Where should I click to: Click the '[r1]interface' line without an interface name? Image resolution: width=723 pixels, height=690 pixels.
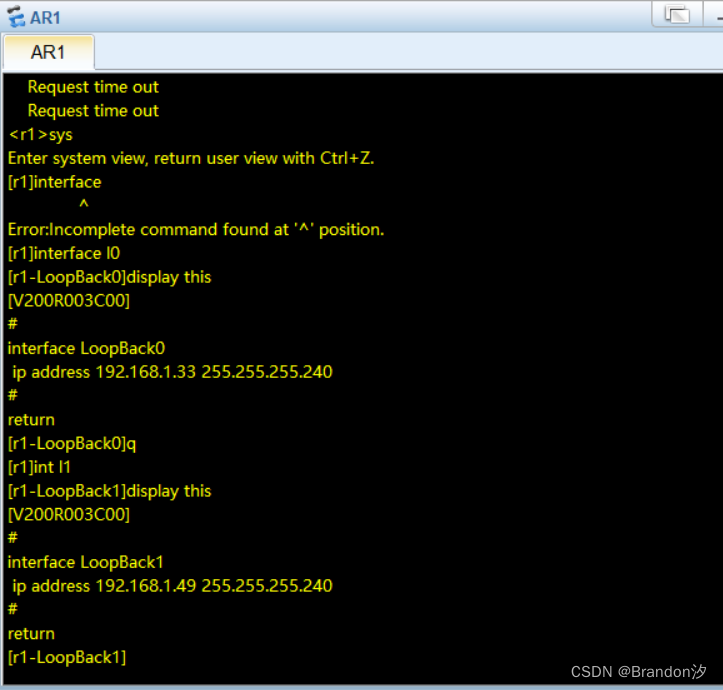[54, 182]
